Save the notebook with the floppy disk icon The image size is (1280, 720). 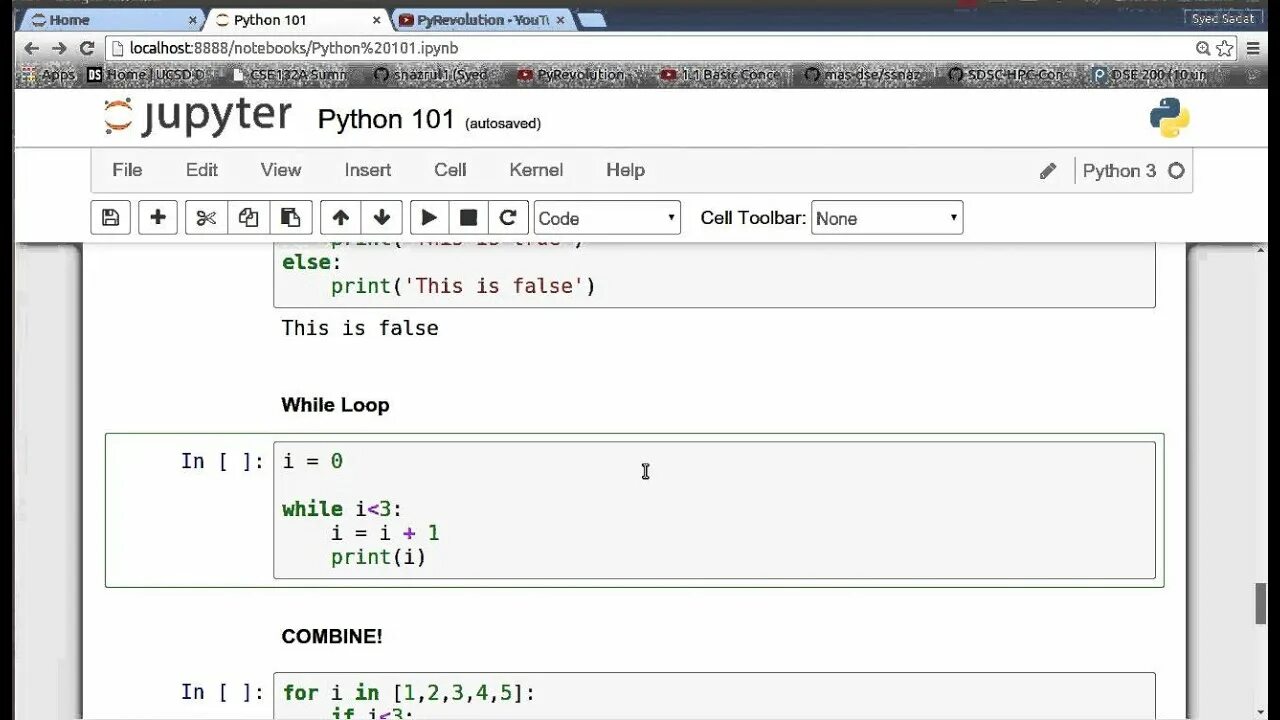111,218
